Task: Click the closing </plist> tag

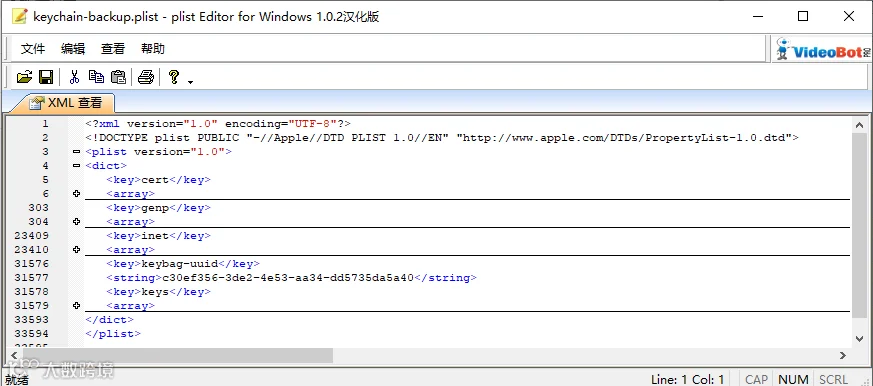Action: point(113,334)
